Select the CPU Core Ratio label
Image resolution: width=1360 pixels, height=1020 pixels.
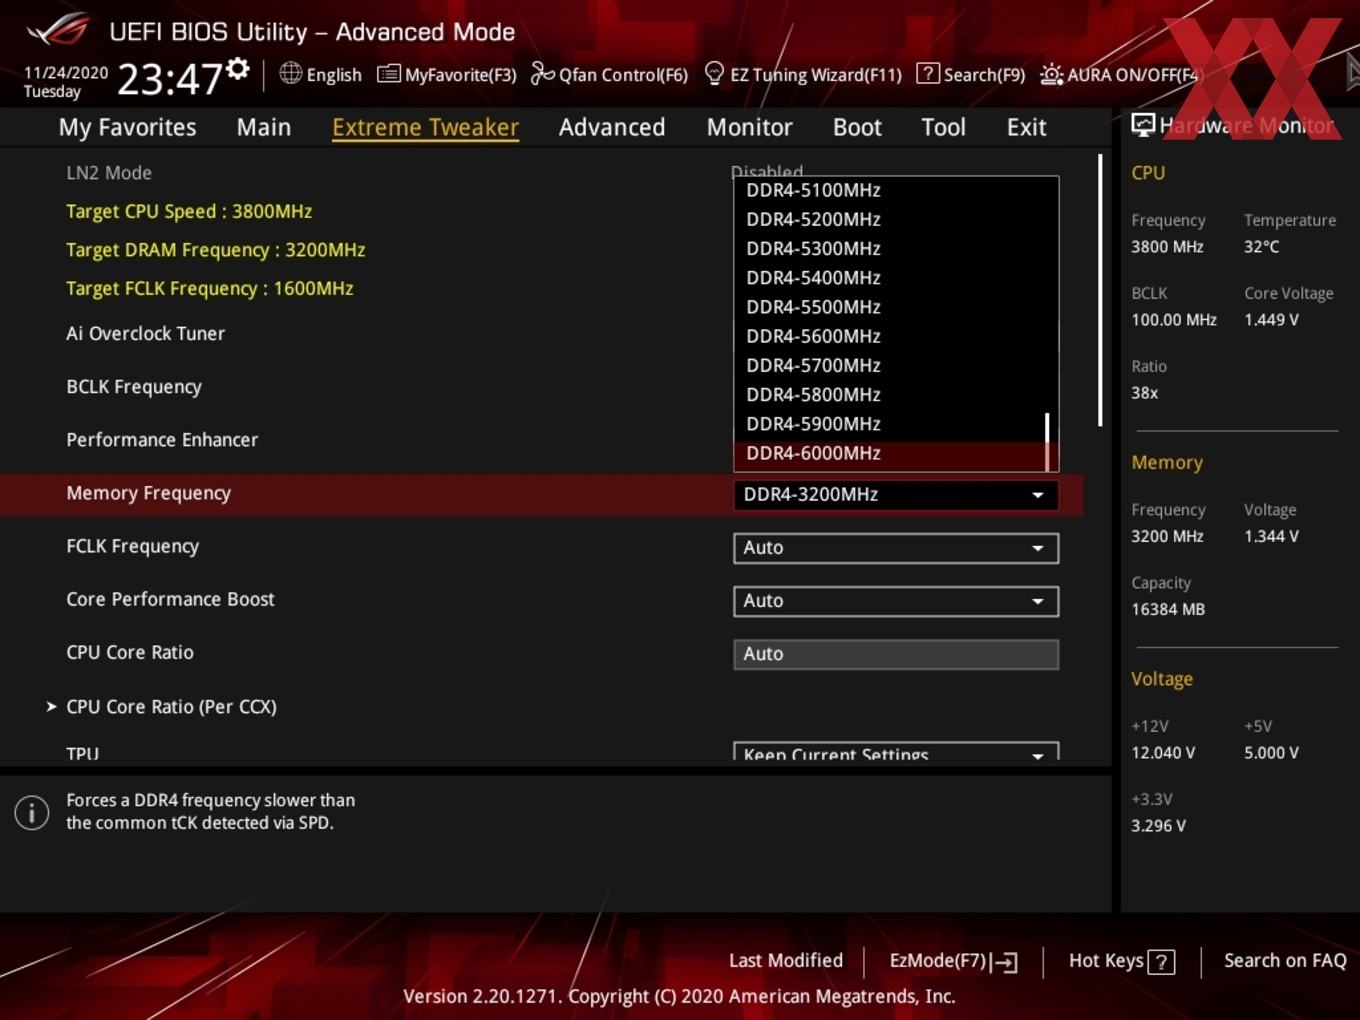(130, 652)
